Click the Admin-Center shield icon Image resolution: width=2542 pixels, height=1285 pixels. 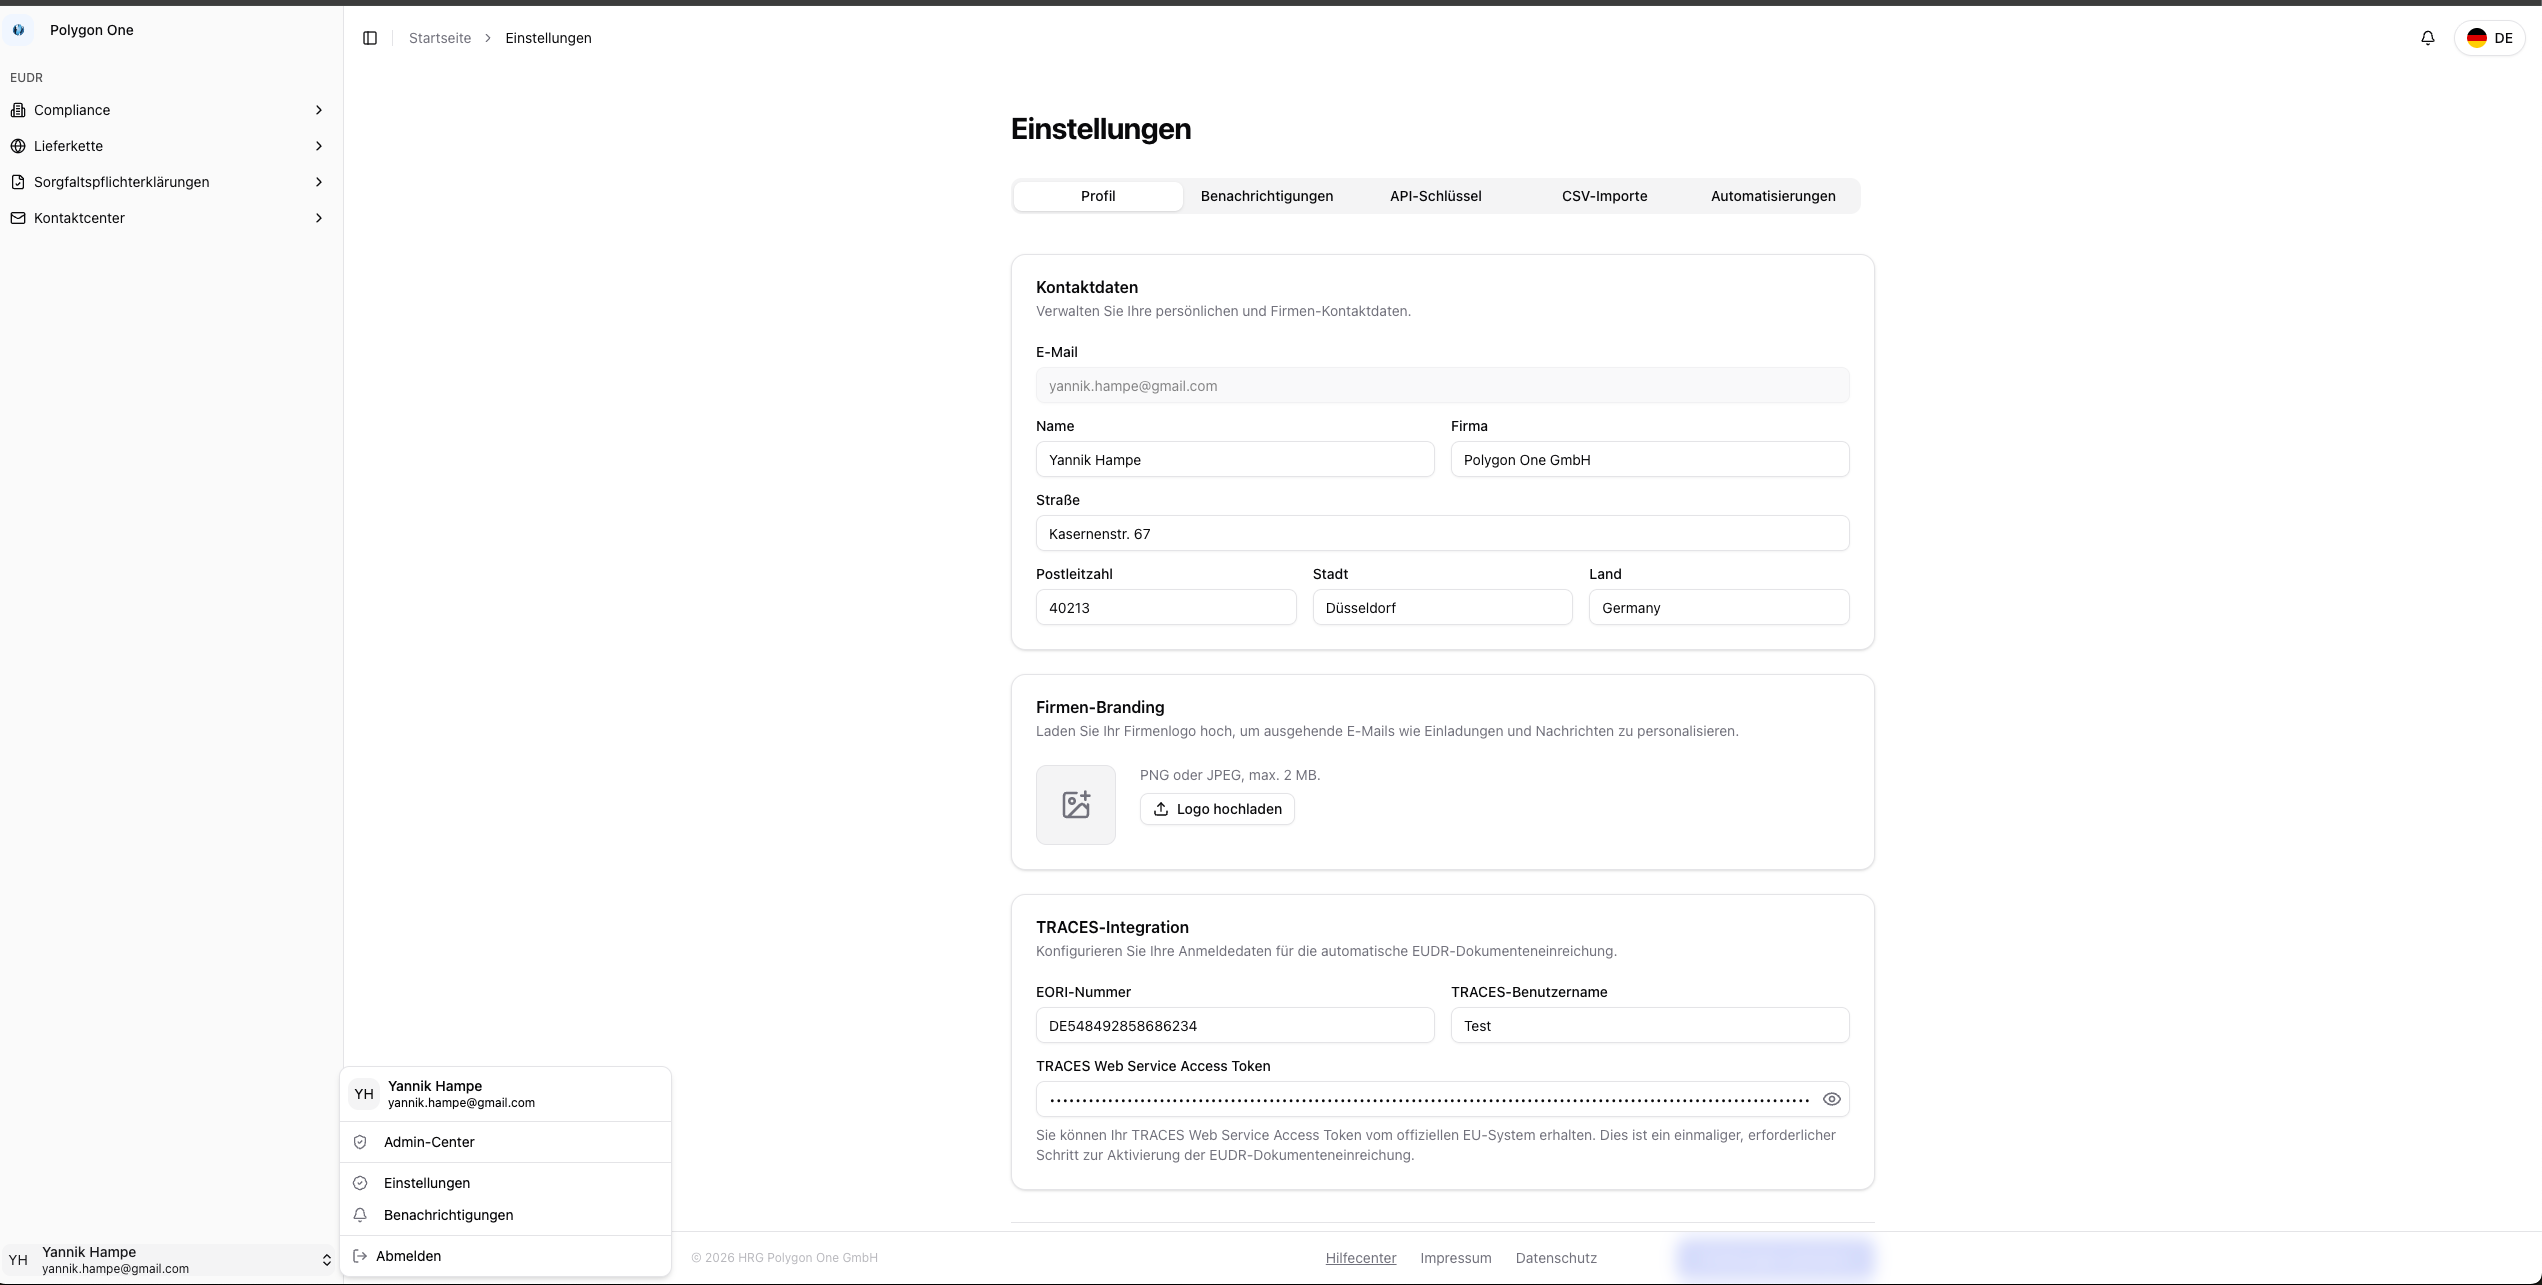(360, 1142)
